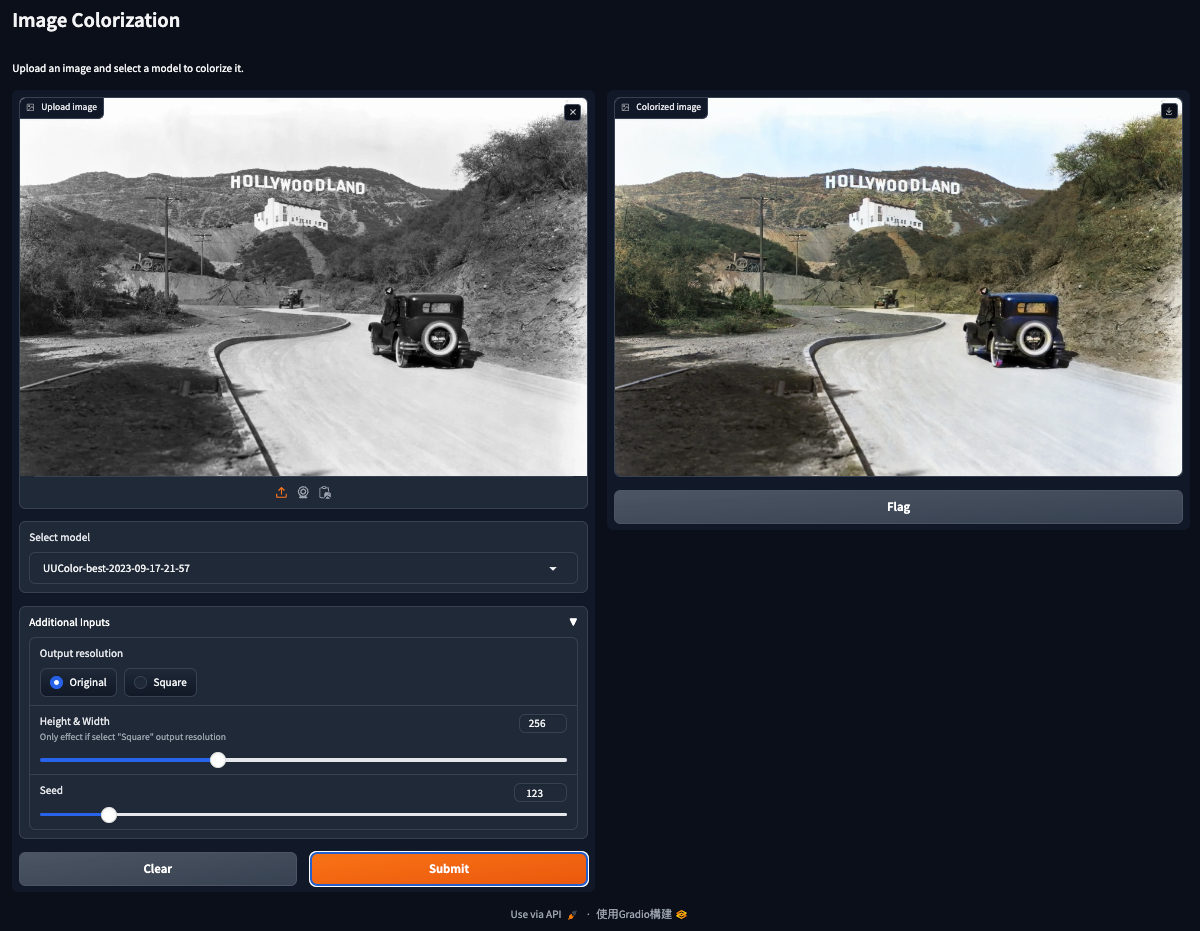
Task: Paste image from clipboard icon
Action: coord(325,492)
